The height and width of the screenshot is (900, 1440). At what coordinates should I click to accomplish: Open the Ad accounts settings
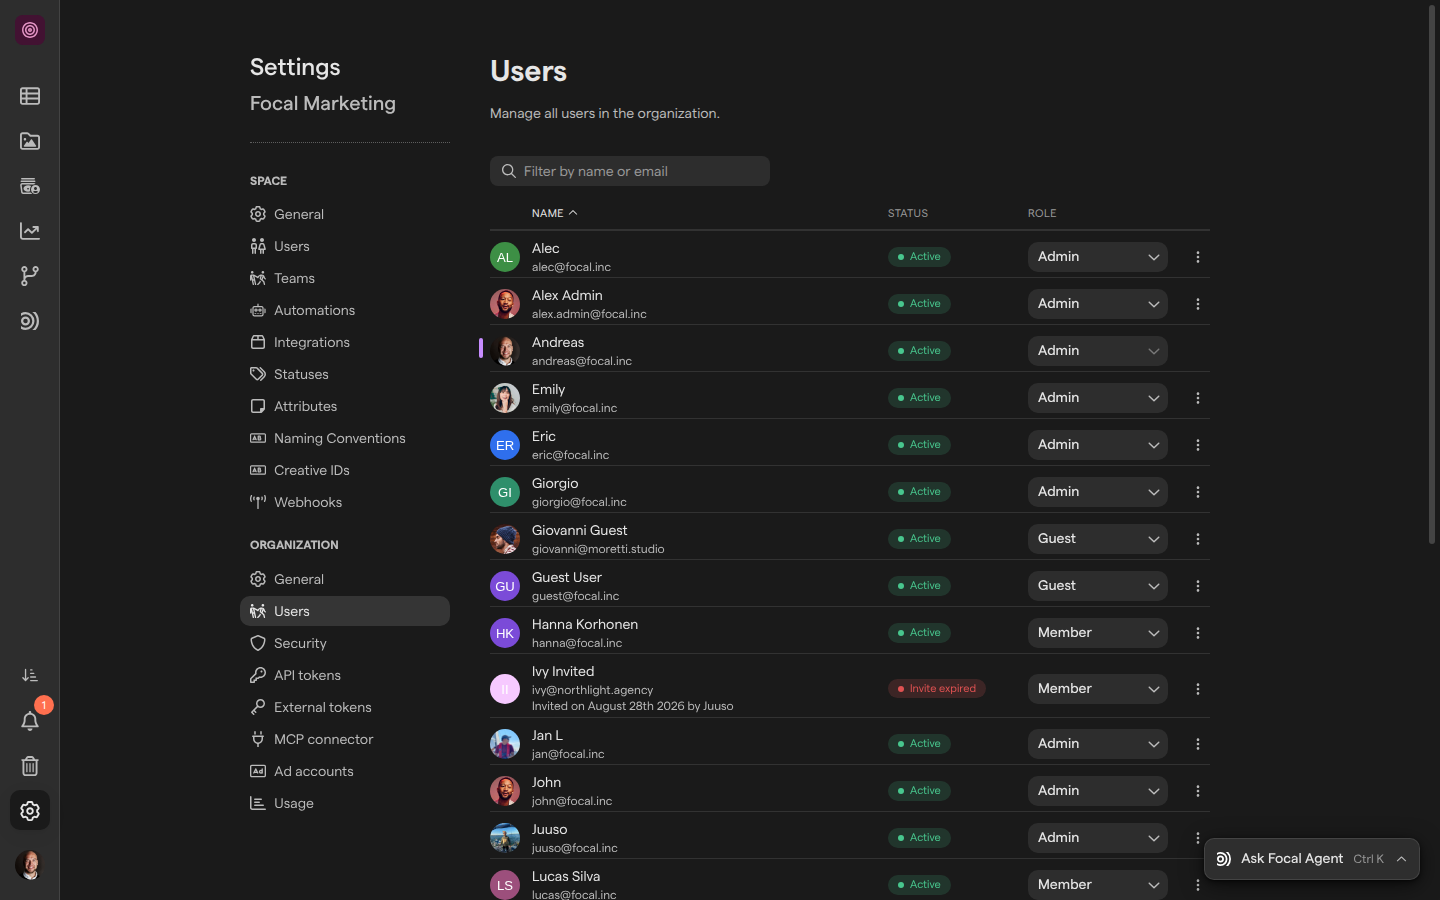tap(345, 771)
